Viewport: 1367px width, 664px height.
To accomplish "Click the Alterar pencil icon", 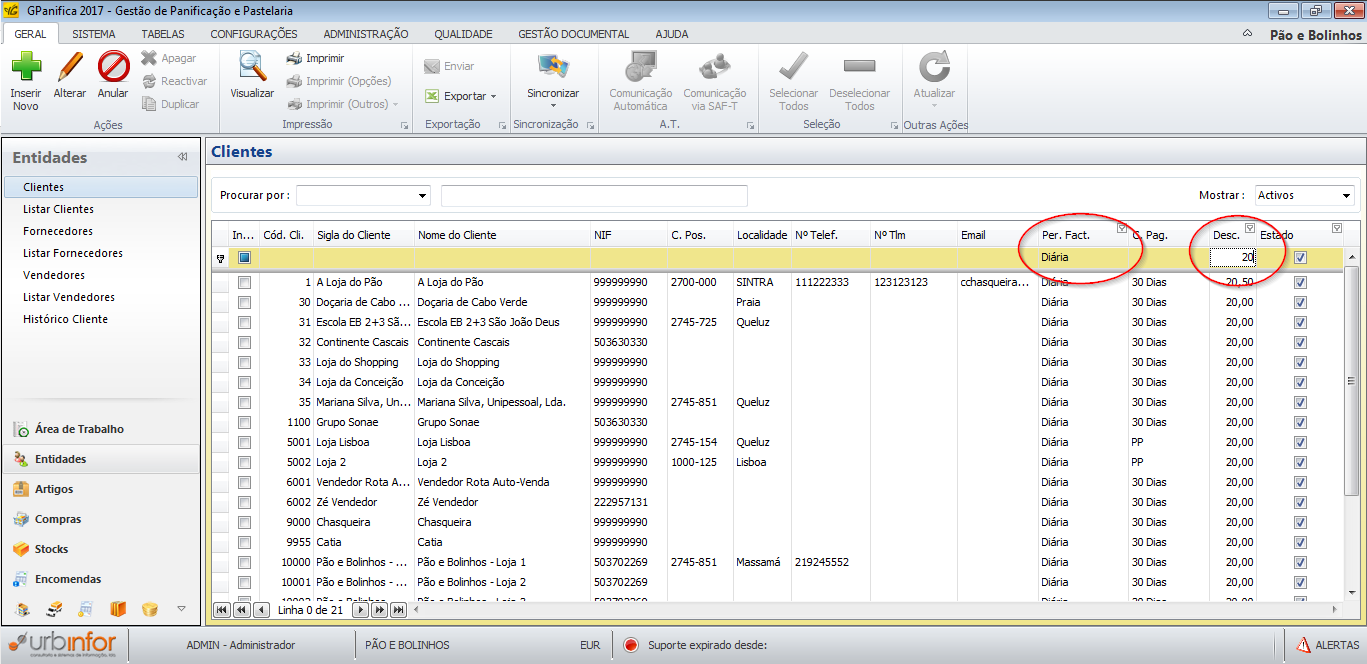I will (70, 68).
